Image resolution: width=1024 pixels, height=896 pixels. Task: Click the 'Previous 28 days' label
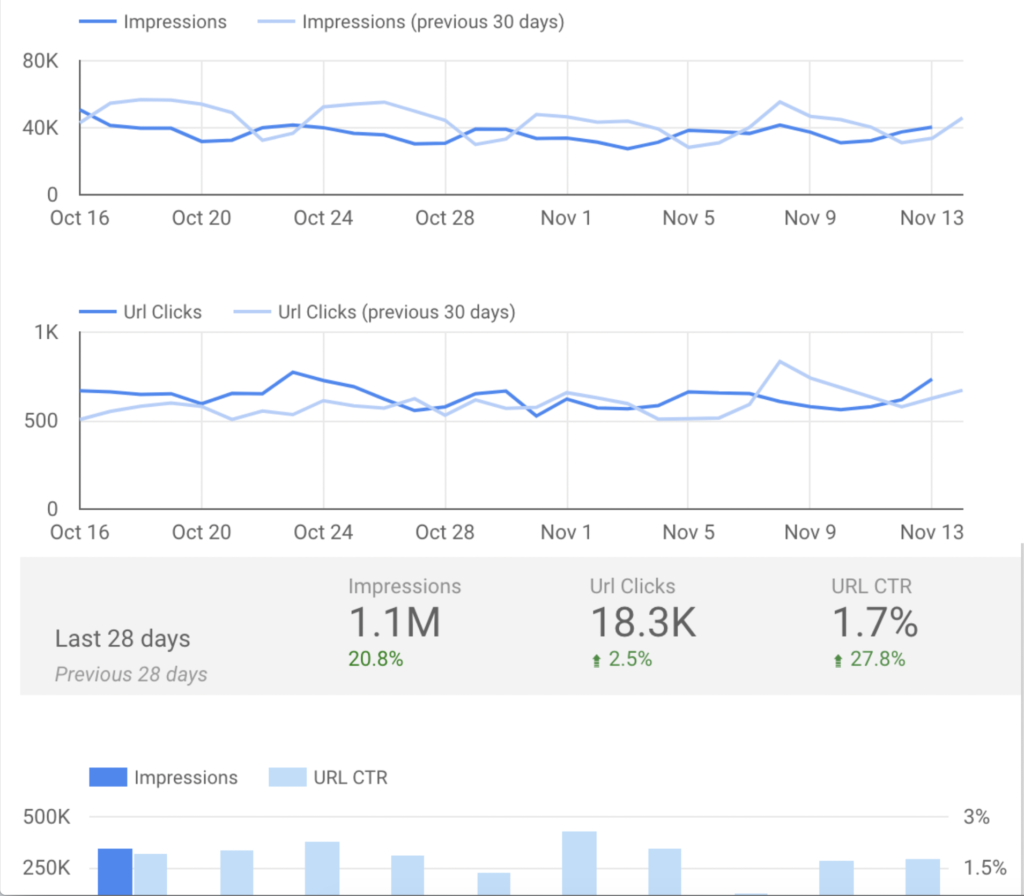tap(131, 674)
